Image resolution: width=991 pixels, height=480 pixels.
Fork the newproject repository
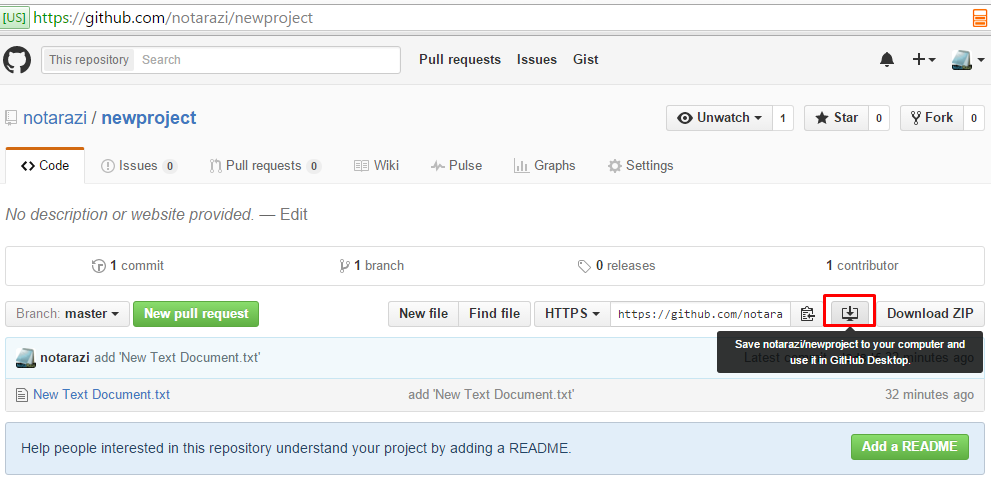(x=930, y=118)
